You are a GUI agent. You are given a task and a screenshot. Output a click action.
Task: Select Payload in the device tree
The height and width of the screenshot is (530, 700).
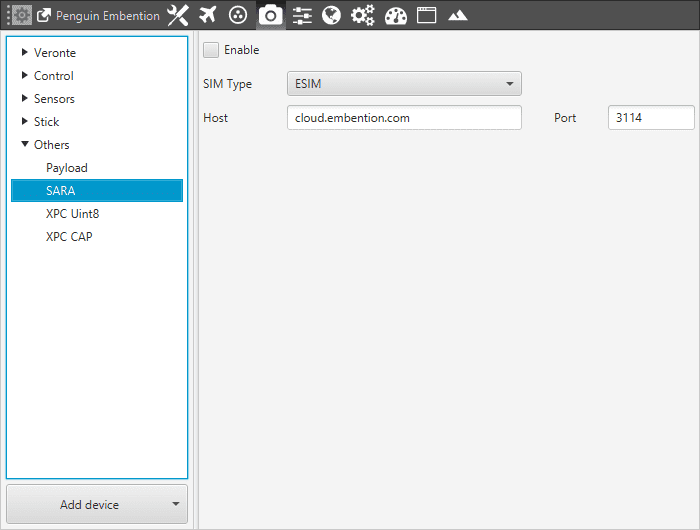[67, 168]
